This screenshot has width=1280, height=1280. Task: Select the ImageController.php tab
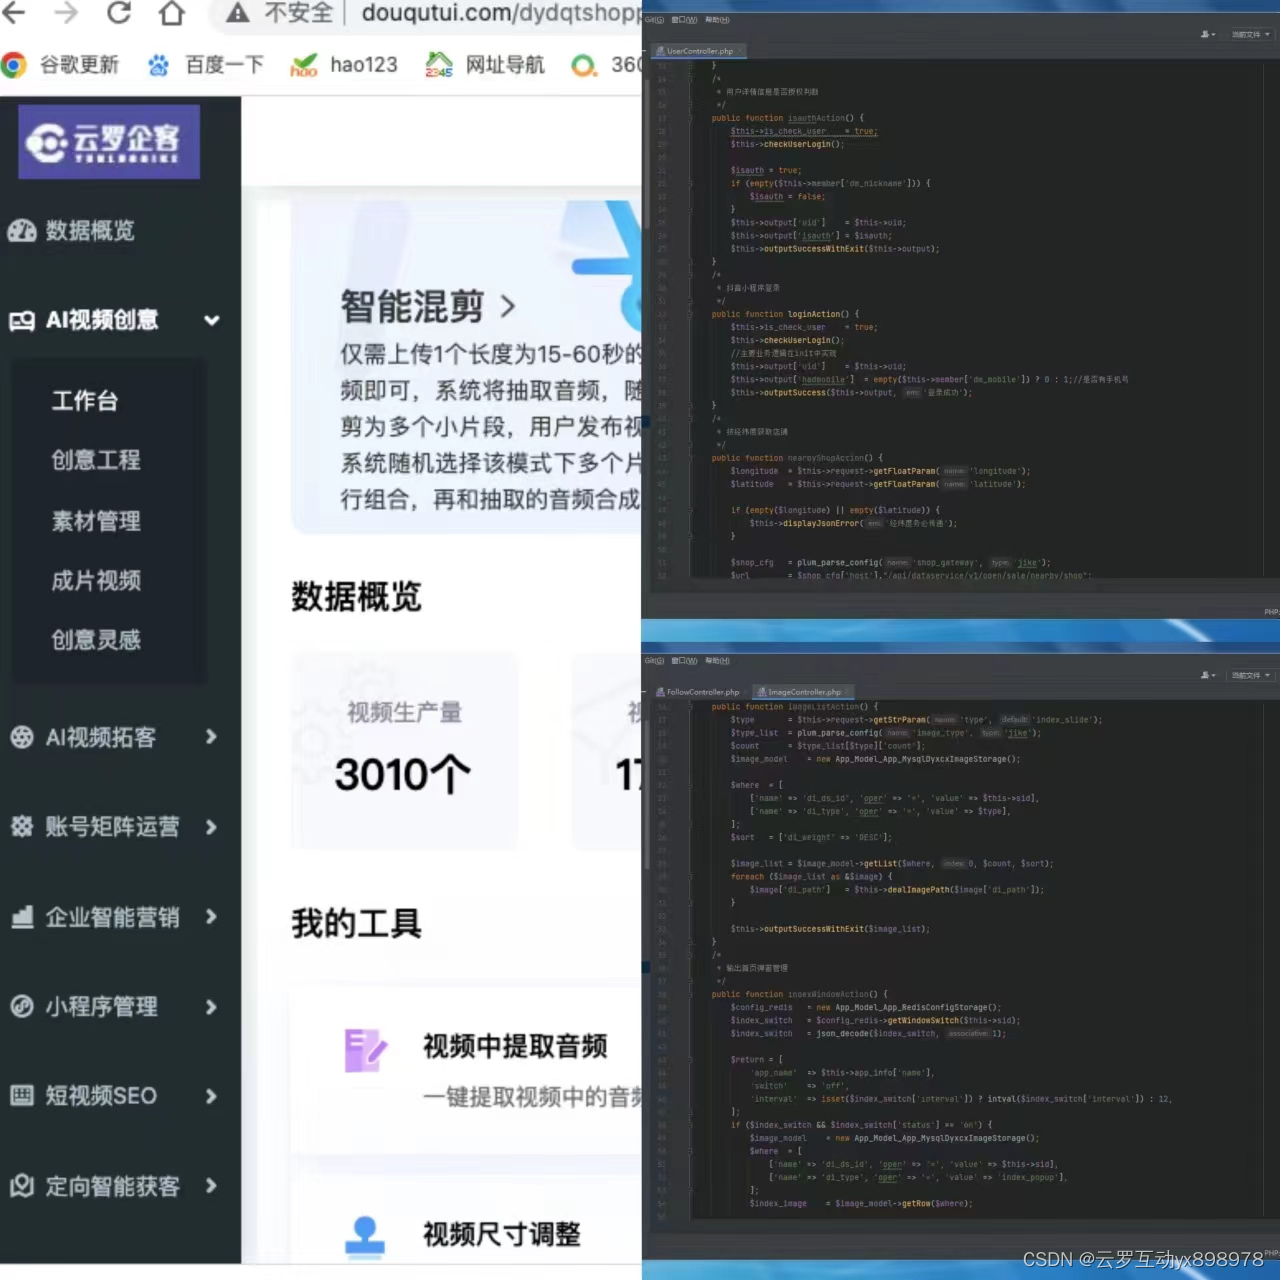(x=801, y=692)
